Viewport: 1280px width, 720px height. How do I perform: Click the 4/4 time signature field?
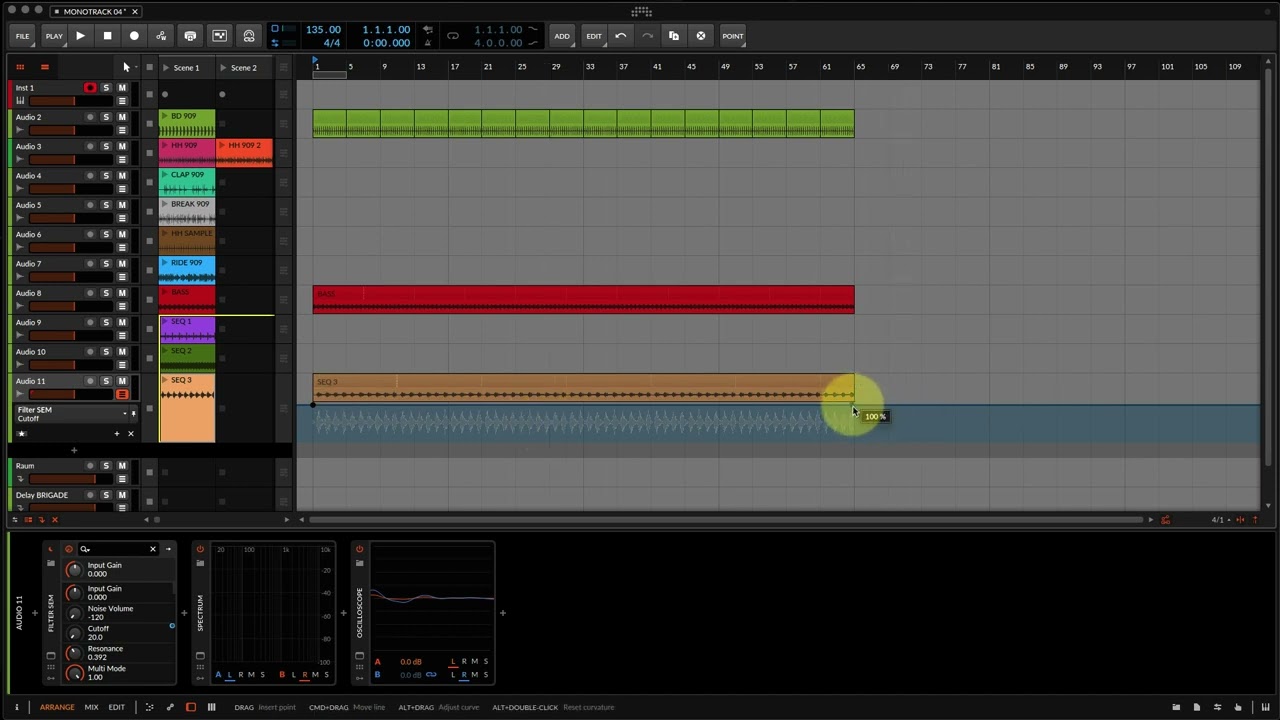coord(332,43)
